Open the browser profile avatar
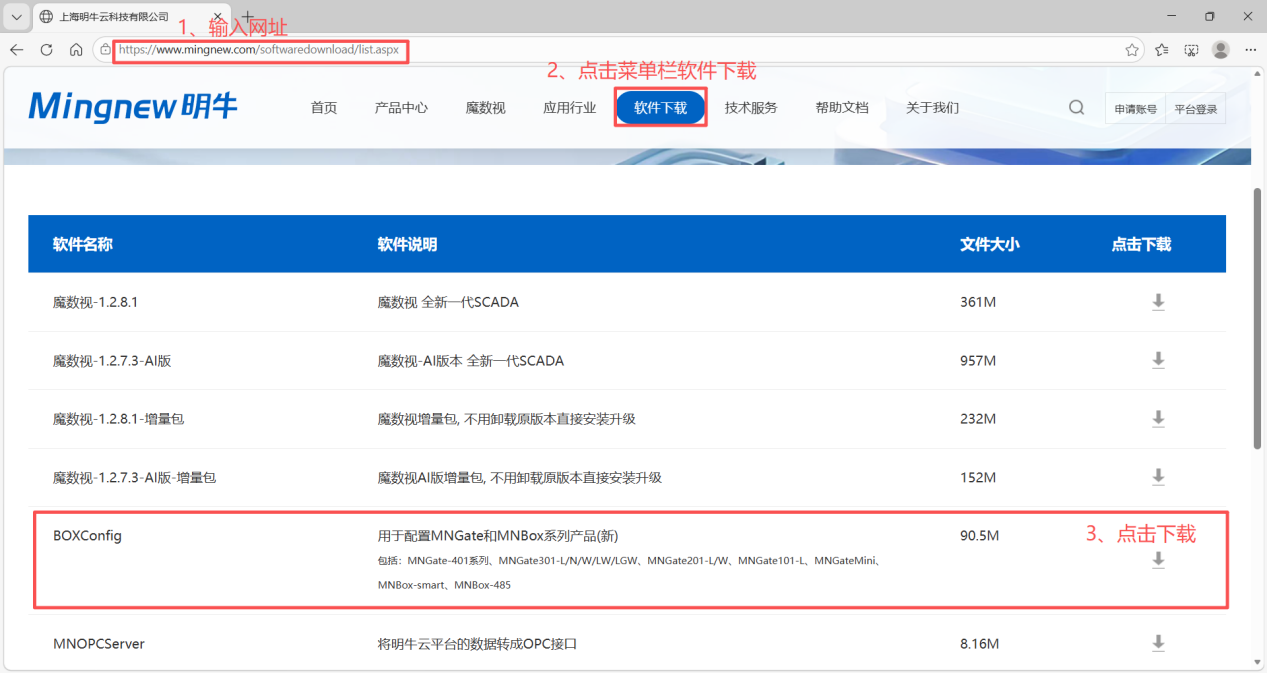Screen dimensions: 1267x673 coord(1220,49)
